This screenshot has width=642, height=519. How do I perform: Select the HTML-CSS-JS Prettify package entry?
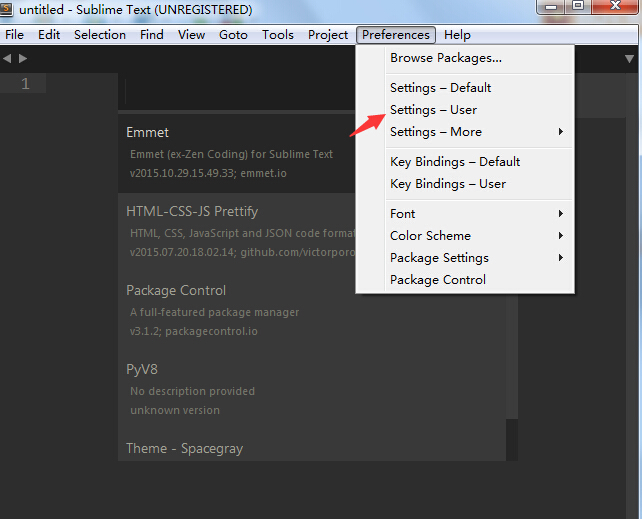coord(237,232)
